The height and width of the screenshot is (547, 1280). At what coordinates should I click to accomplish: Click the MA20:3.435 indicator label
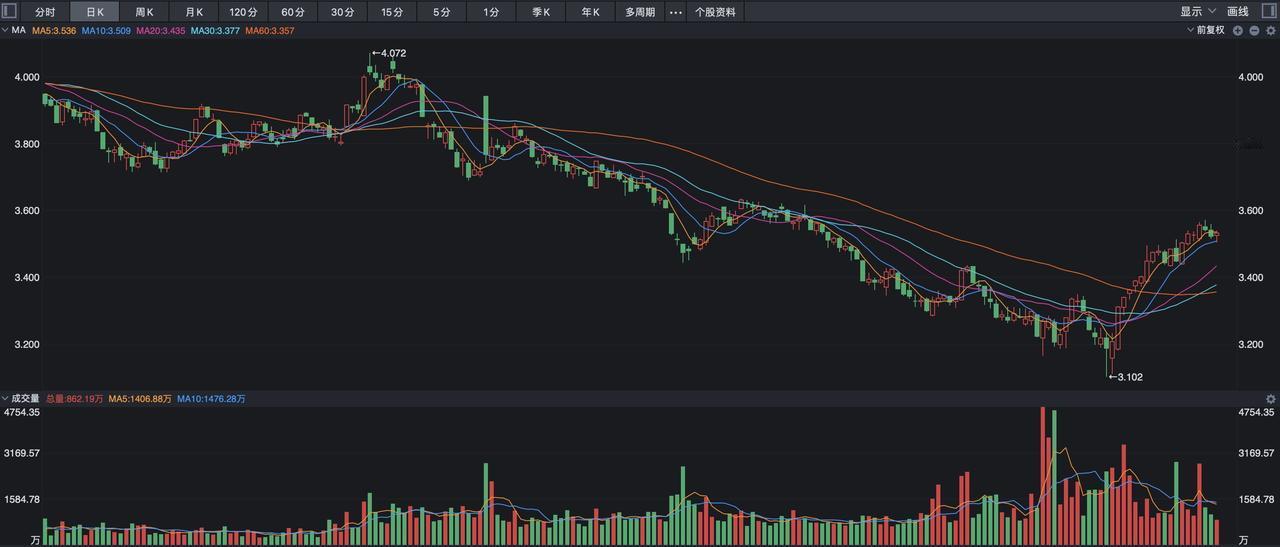(x=160, y=31)
